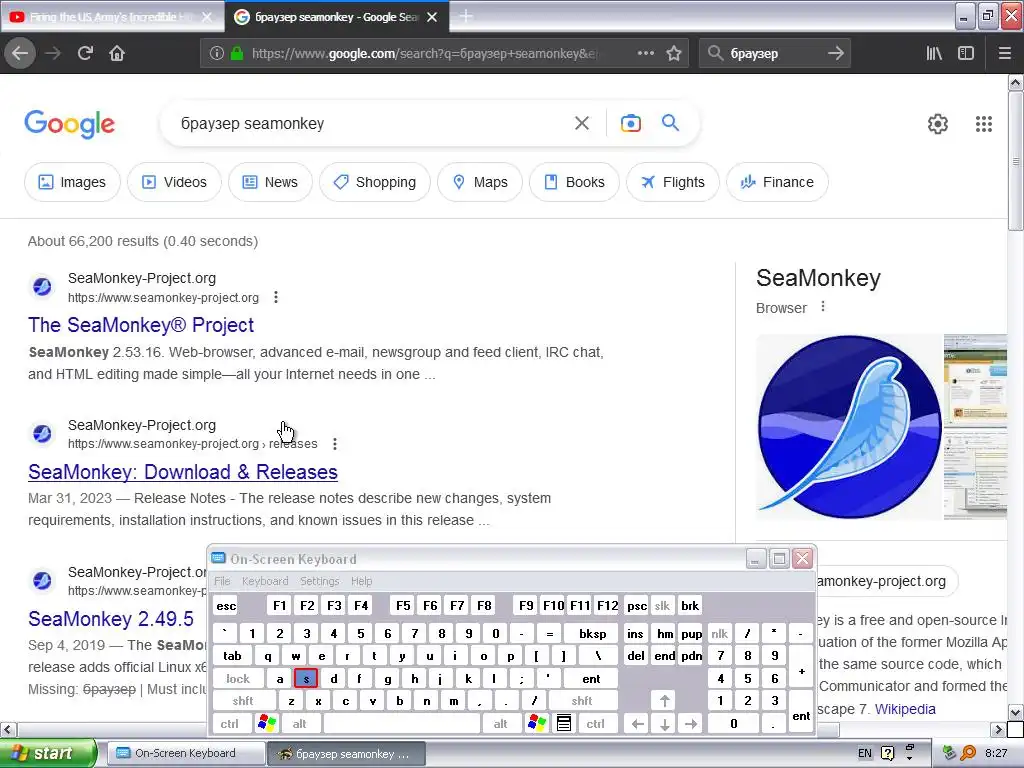Click the context menu key on keyboard
The height and width of the screenshot is (768, 1024).
(564, 724)
